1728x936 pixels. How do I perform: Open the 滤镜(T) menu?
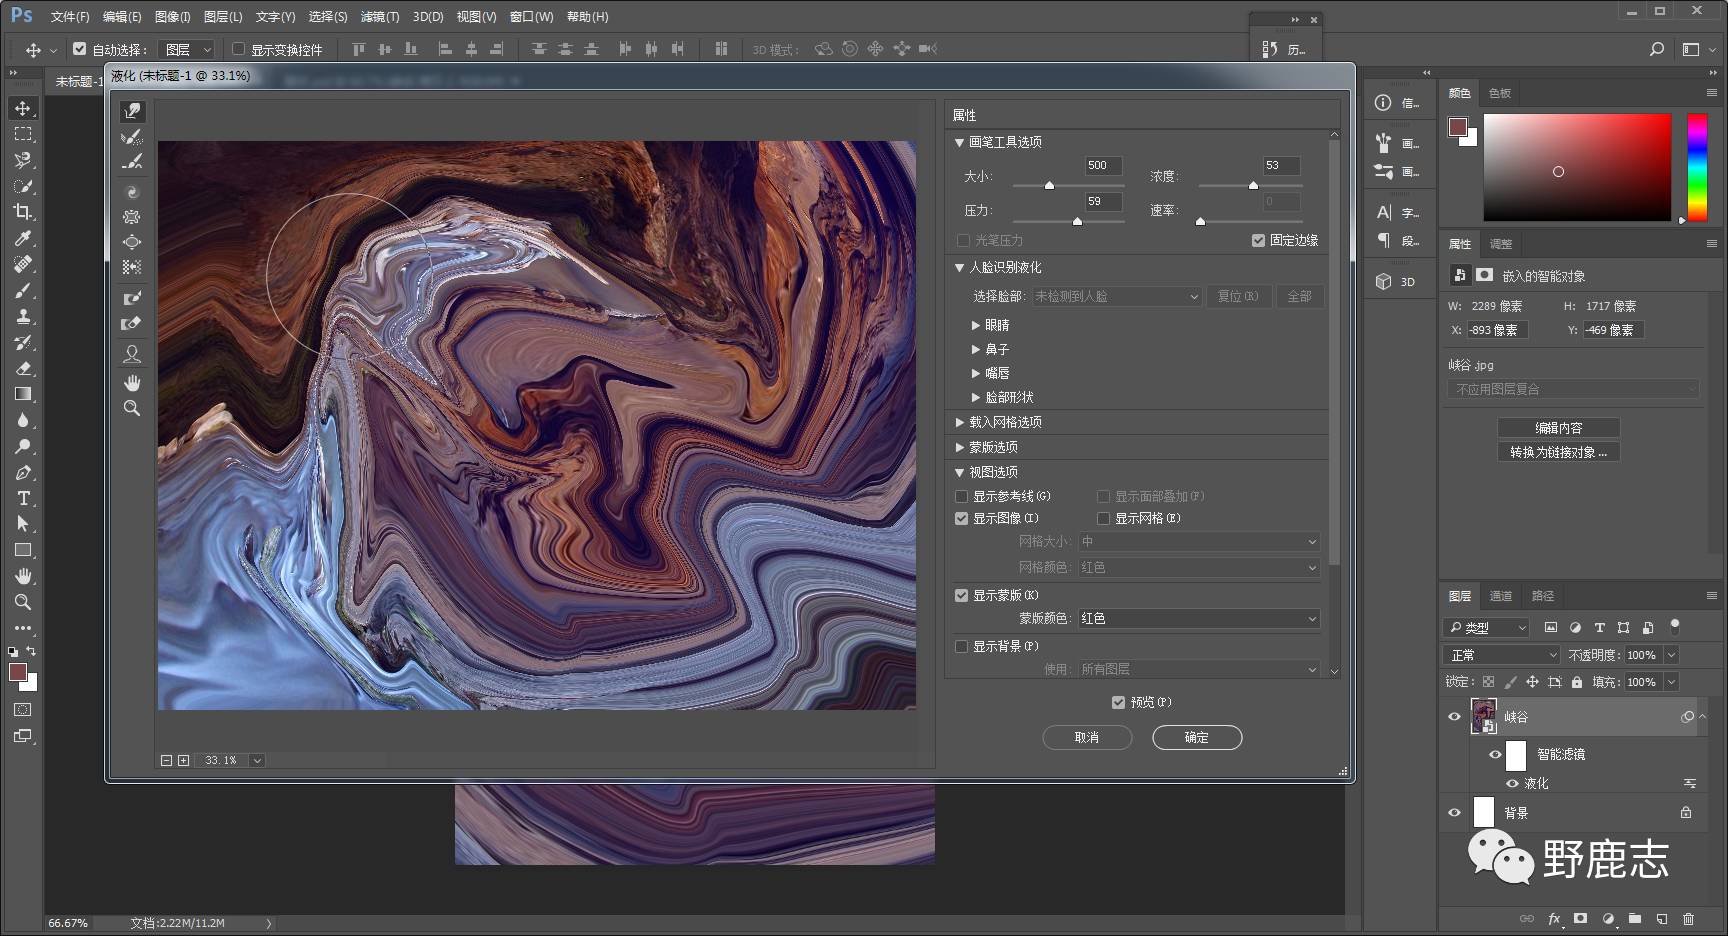click(379, 17)
